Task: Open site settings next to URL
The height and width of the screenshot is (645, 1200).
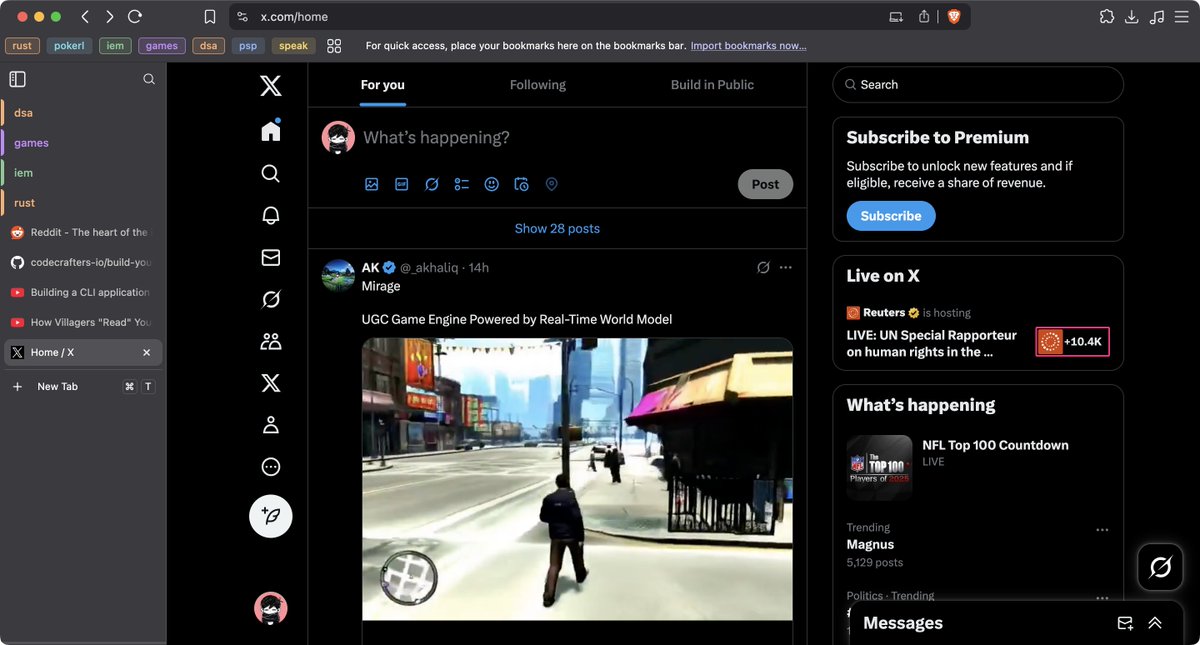Action: click(x=242, y=16)
